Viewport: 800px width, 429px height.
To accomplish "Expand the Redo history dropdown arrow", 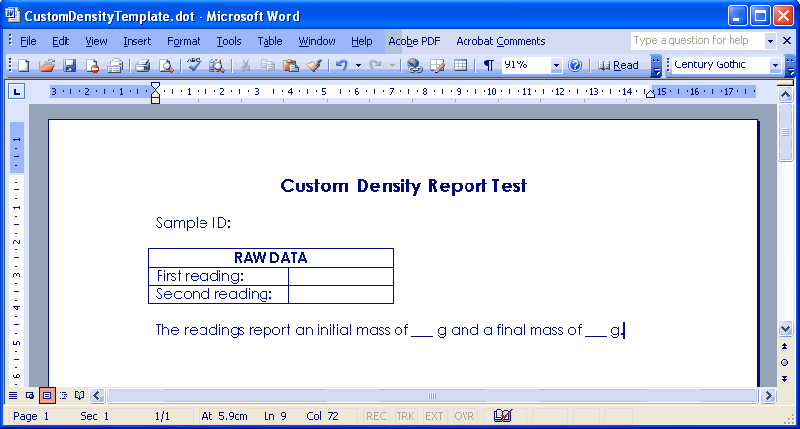I will point(392,65).
